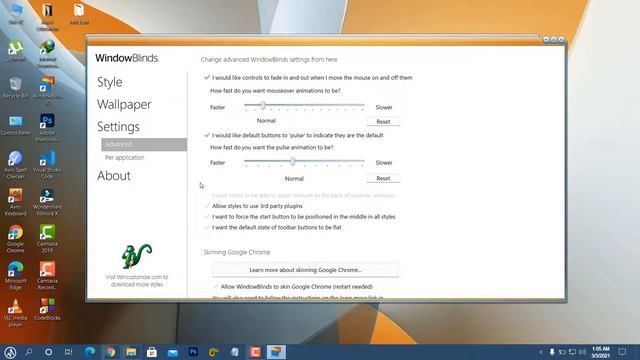Toggle default buttons 'pulse' checkbox
The height and width of the screenshot is (360, 640).
pos(207,135)
